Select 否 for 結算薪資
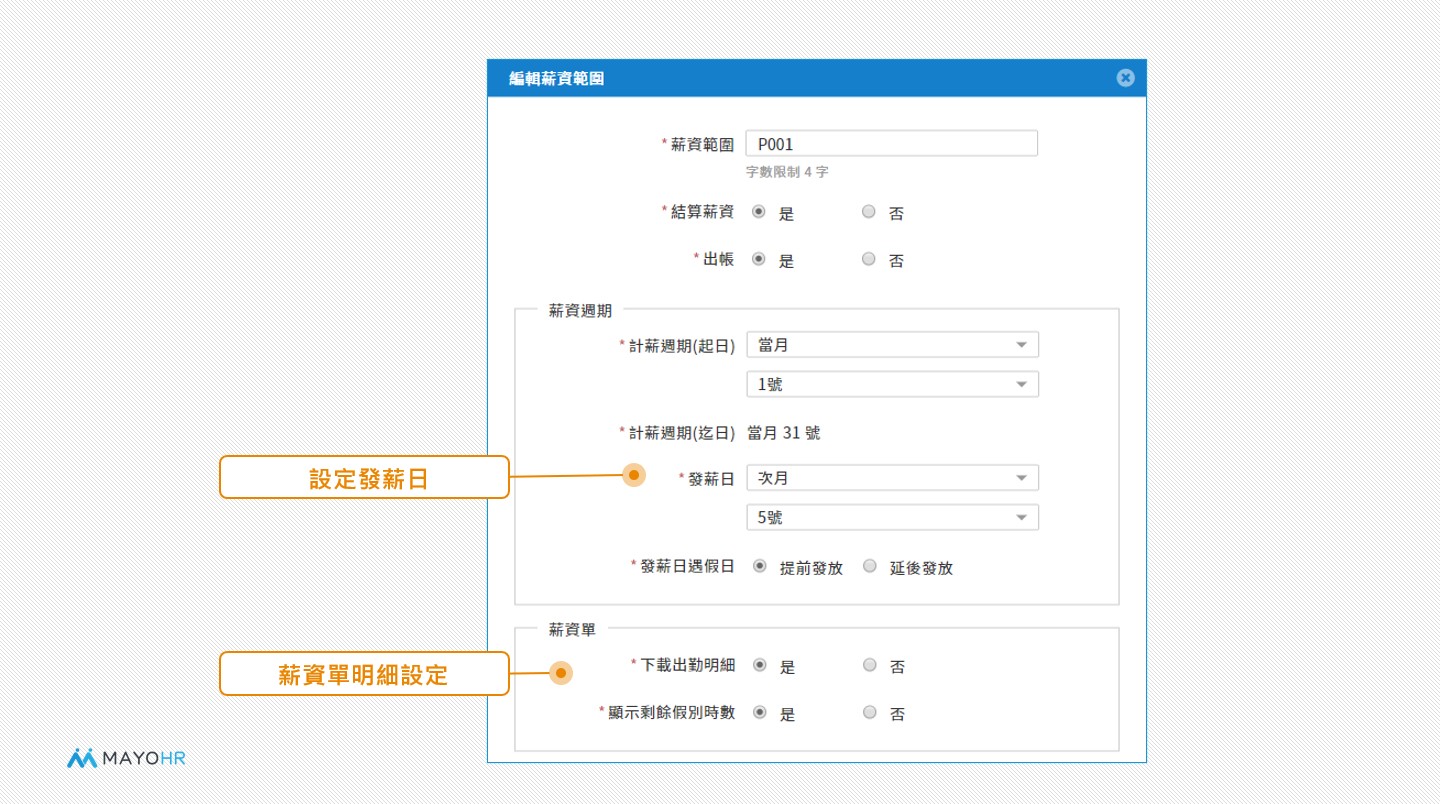1440x804 pixels. point(869,212)
